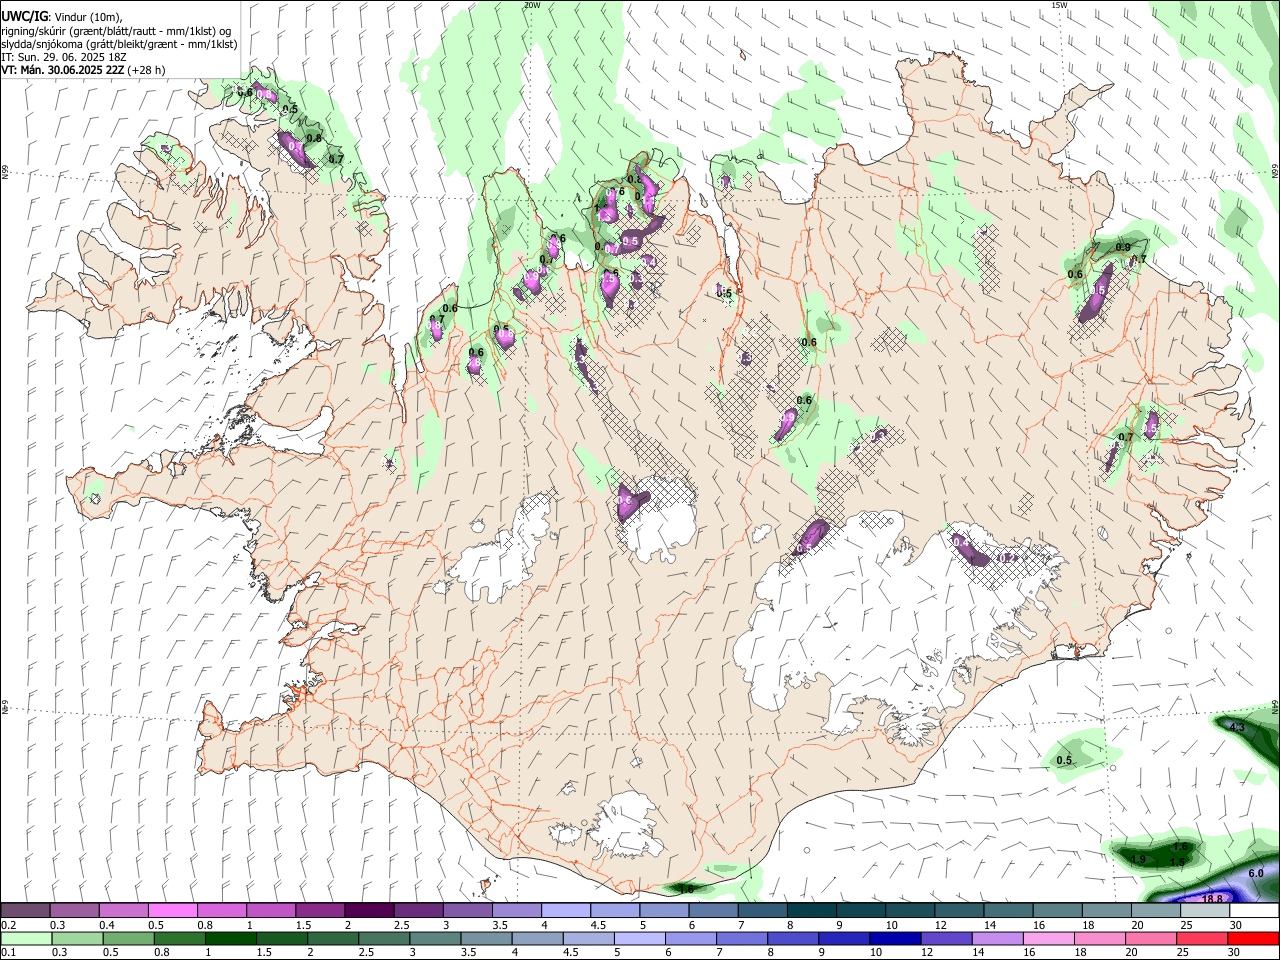Click the blue swatch between 7 and 8 in lower row
The image size is (1280, 960).
[742, 939]
